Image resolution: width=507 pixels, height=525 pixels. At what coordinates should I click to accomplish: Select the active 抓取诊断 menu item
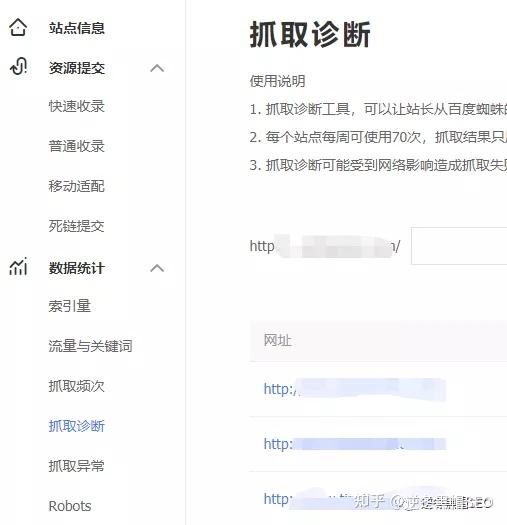pyautogui.click(x=77, y=426)
